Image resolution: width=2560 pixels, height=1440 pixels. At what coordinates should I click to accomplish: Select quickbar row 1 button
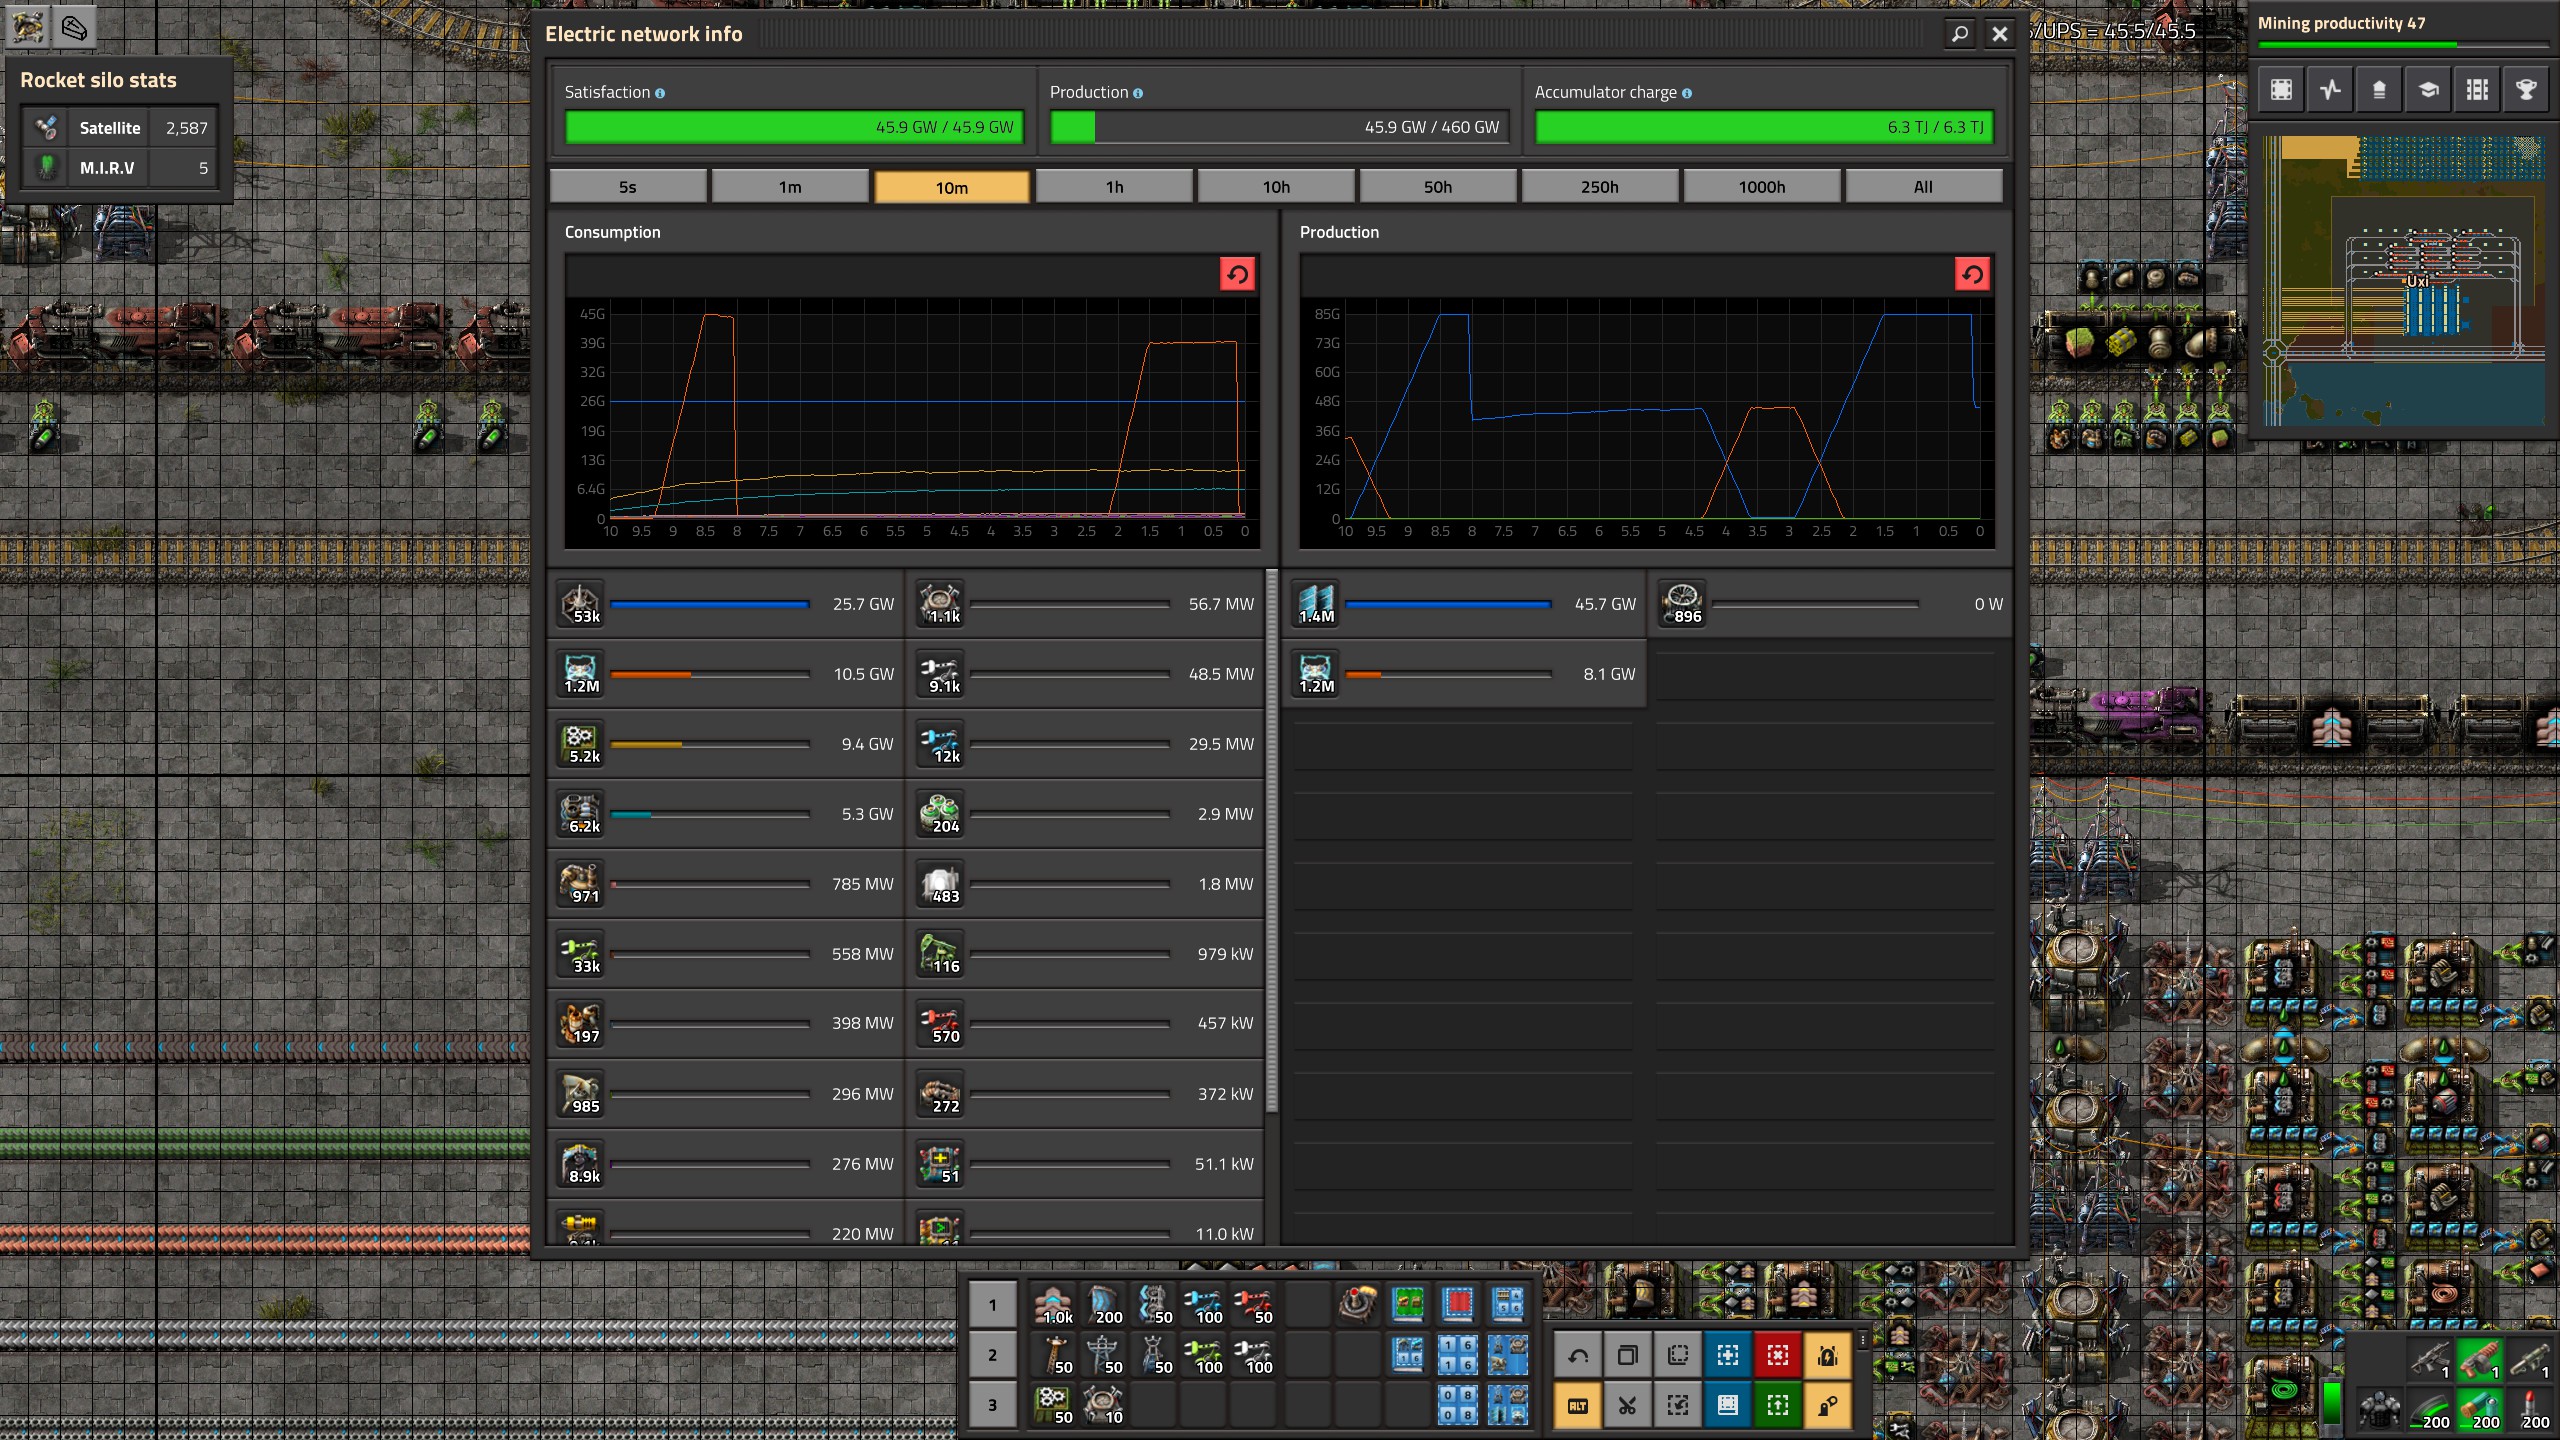tap(992, 1305)
